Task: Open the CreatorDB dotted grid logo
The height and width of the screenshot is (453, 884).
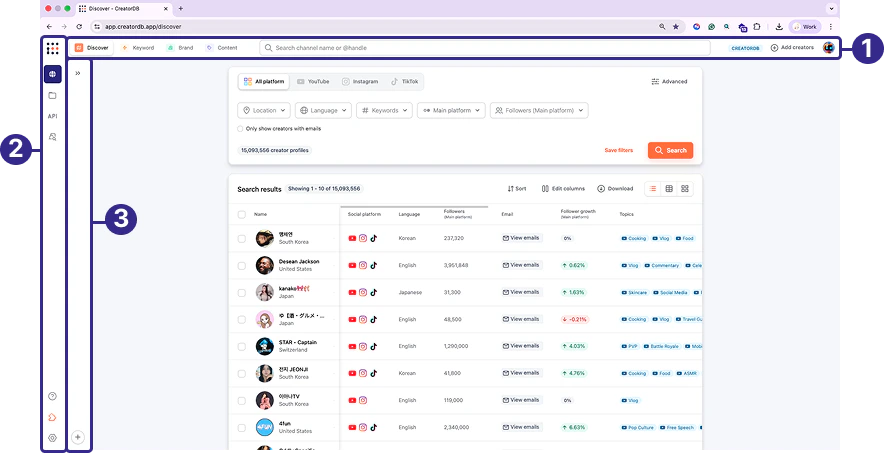Action: 52,48
